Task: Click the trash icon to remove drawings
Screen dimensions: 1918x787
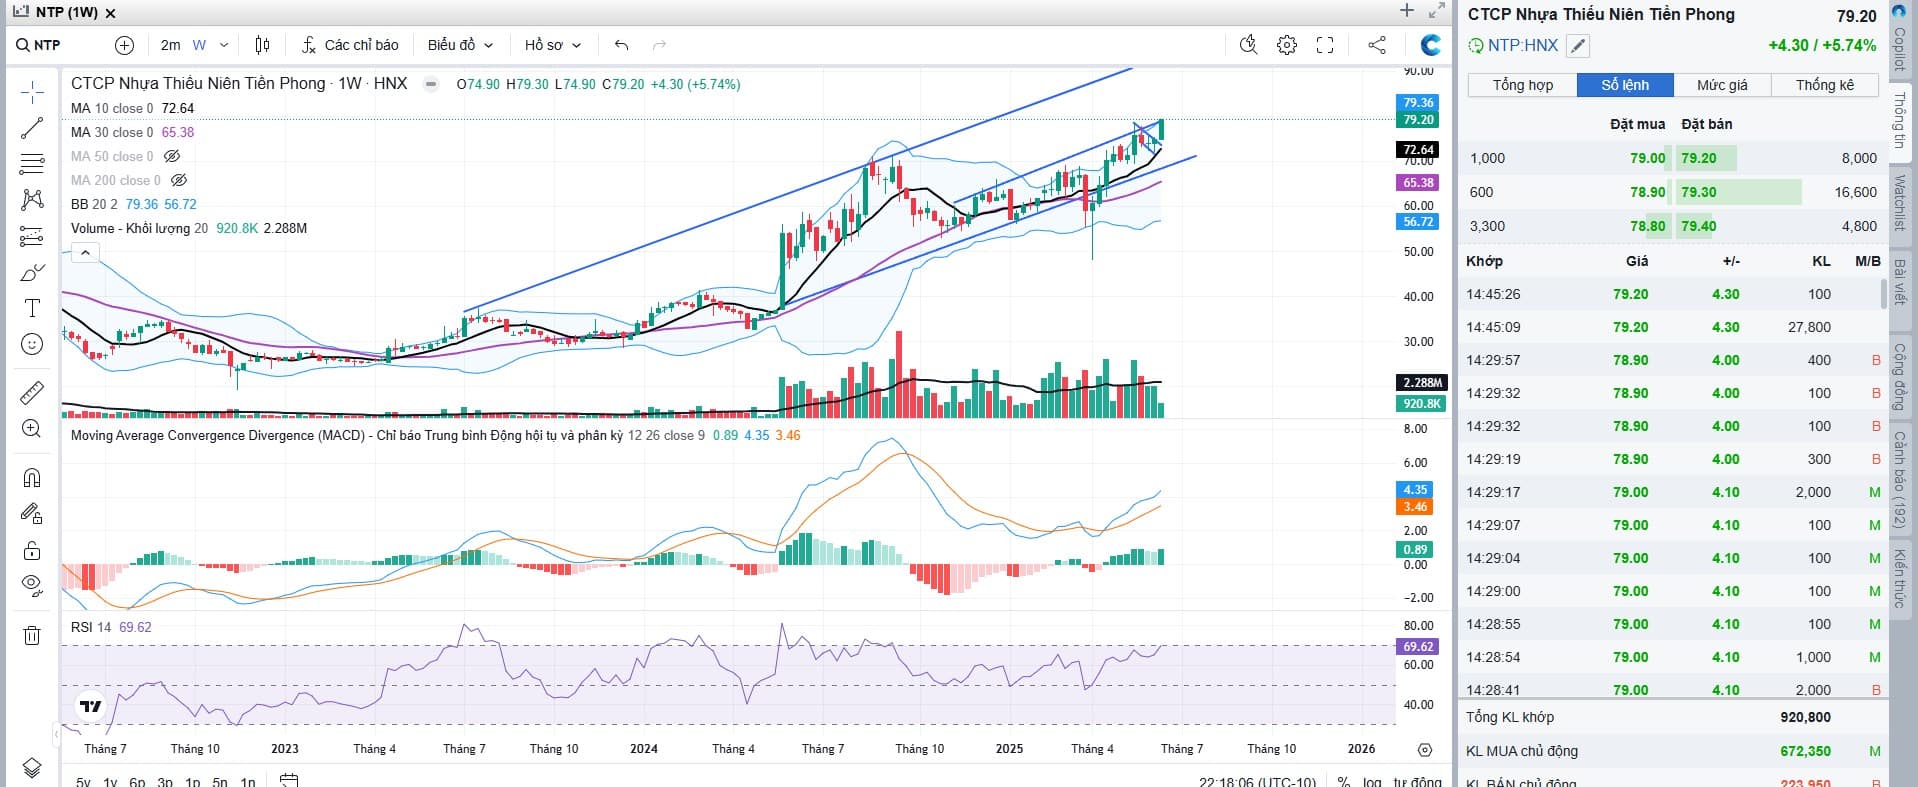Action: [32, 635]
